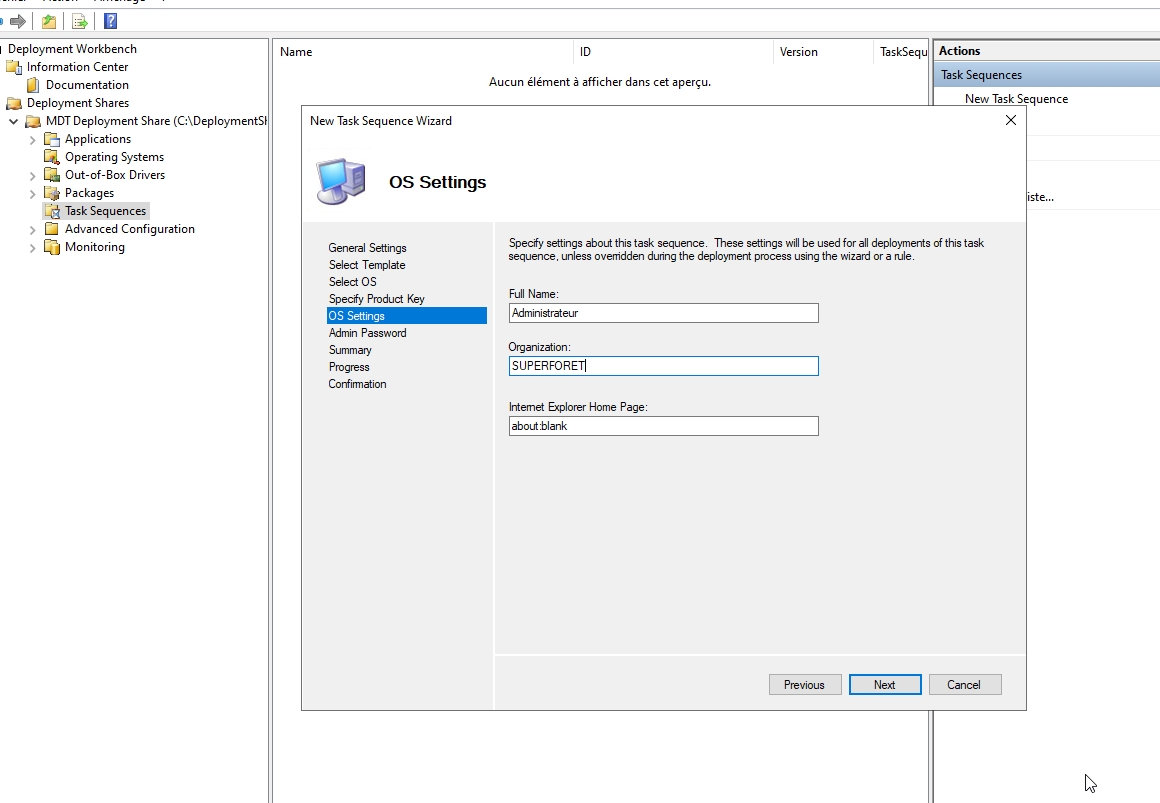
Task: Click the Full Name input field
Action: point(664,313)
